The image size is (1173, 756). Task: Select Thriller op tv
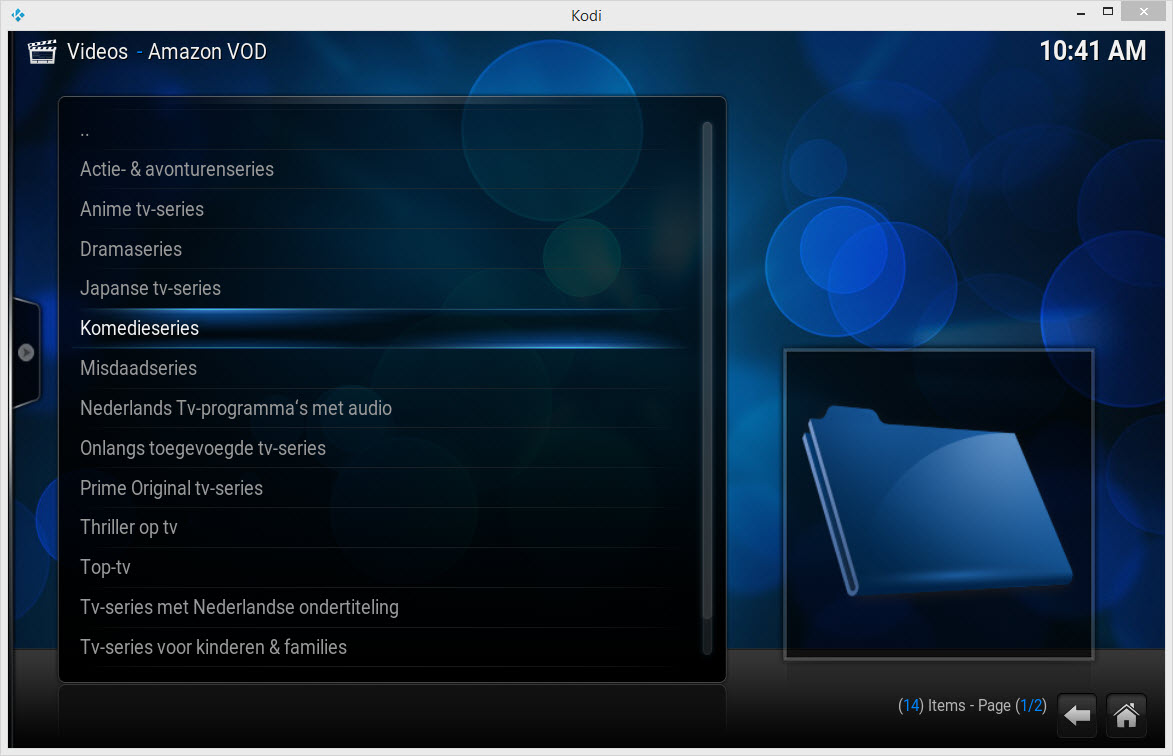click(128, 527)
